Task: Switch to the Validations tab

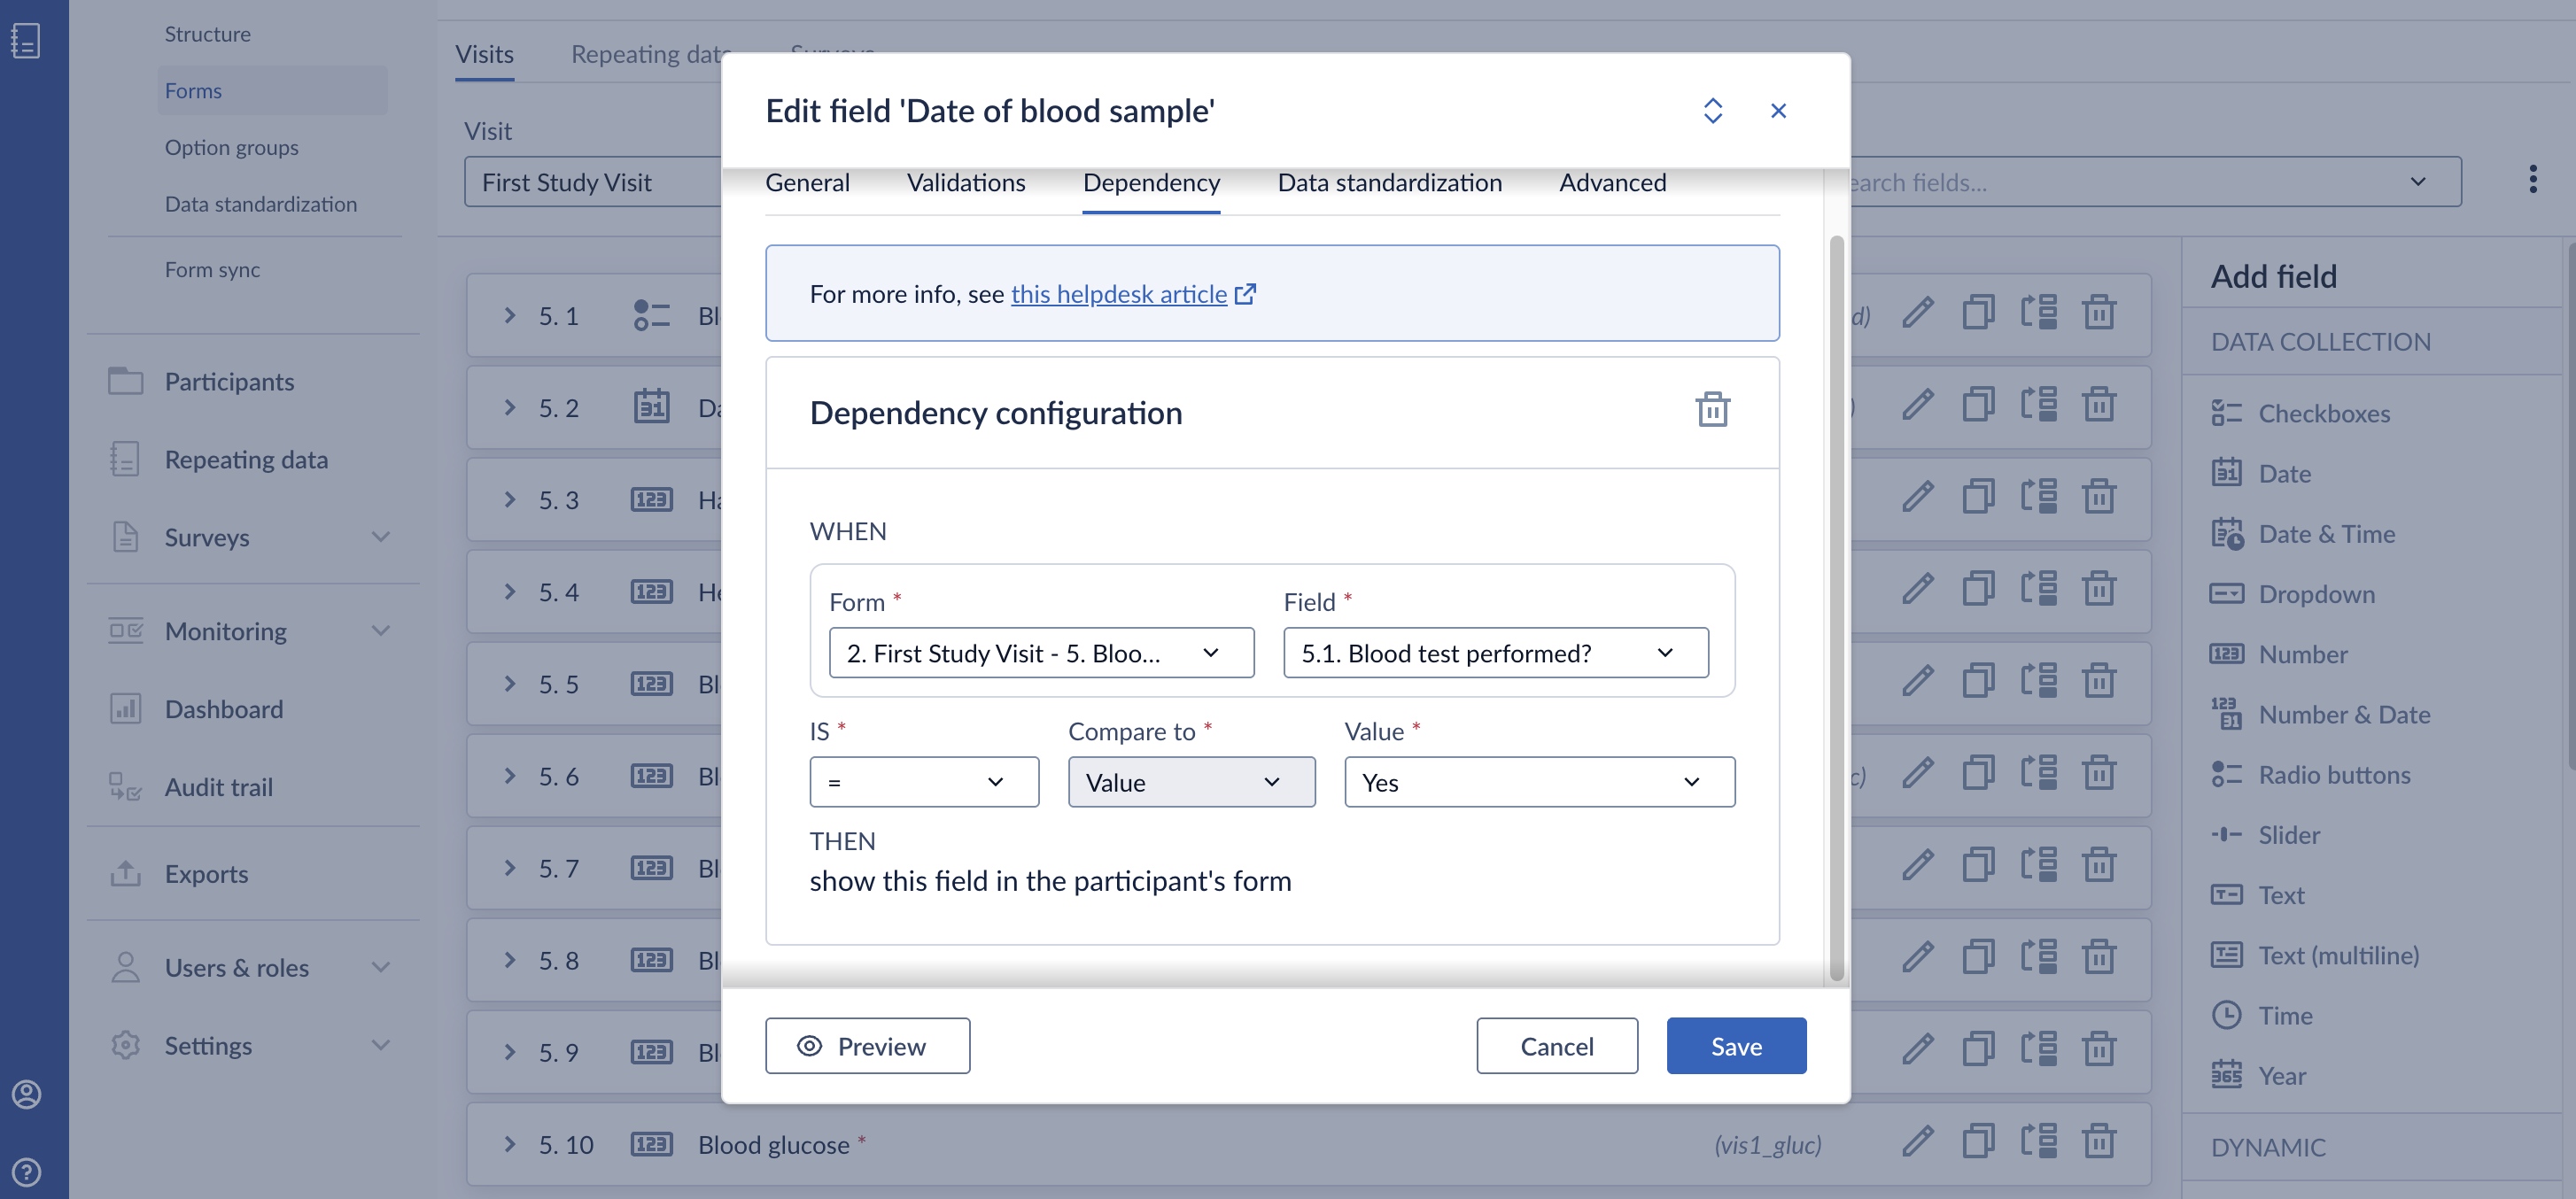Action: point(965,182)
